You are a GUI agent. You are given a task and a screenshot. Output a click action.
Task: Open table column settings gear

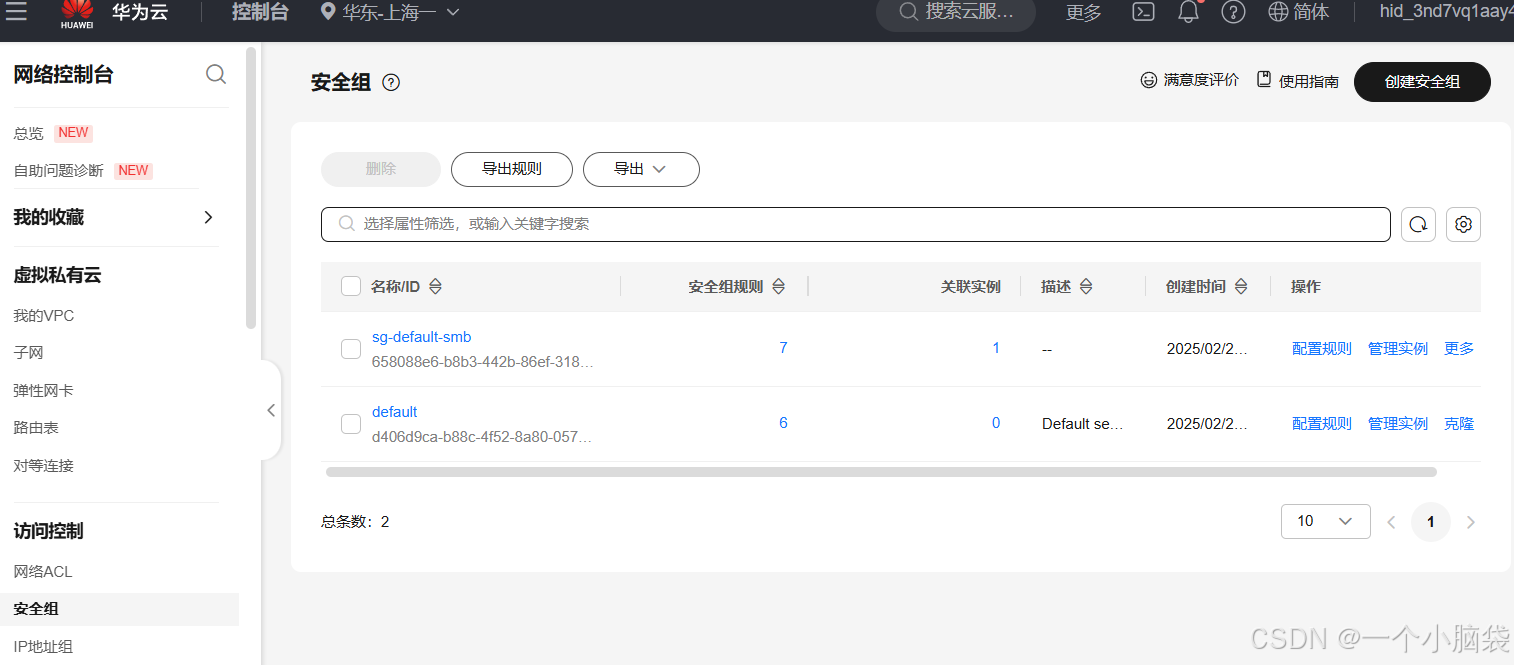pyautogui.click(x=1463, y=224)
